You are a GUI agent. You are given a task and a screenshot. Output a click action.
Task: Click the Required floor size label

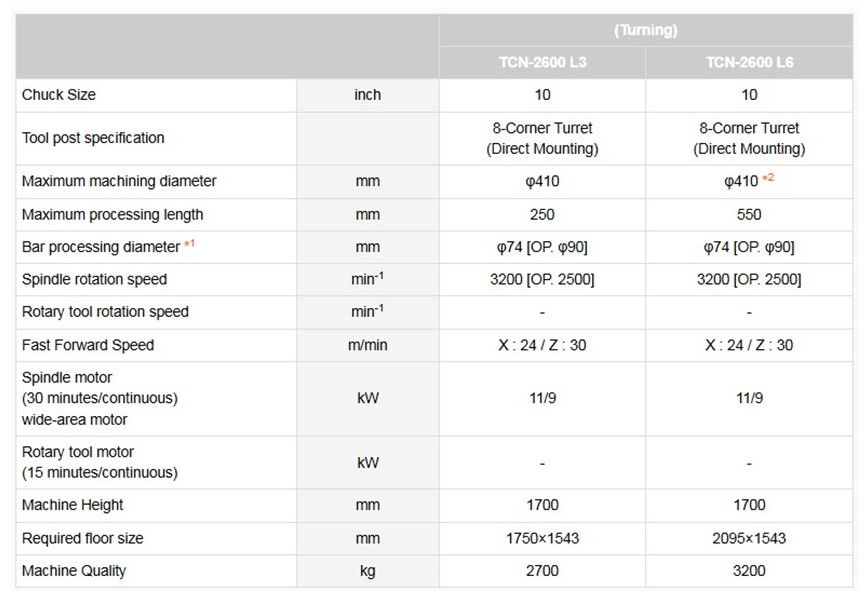pos(82,539)
